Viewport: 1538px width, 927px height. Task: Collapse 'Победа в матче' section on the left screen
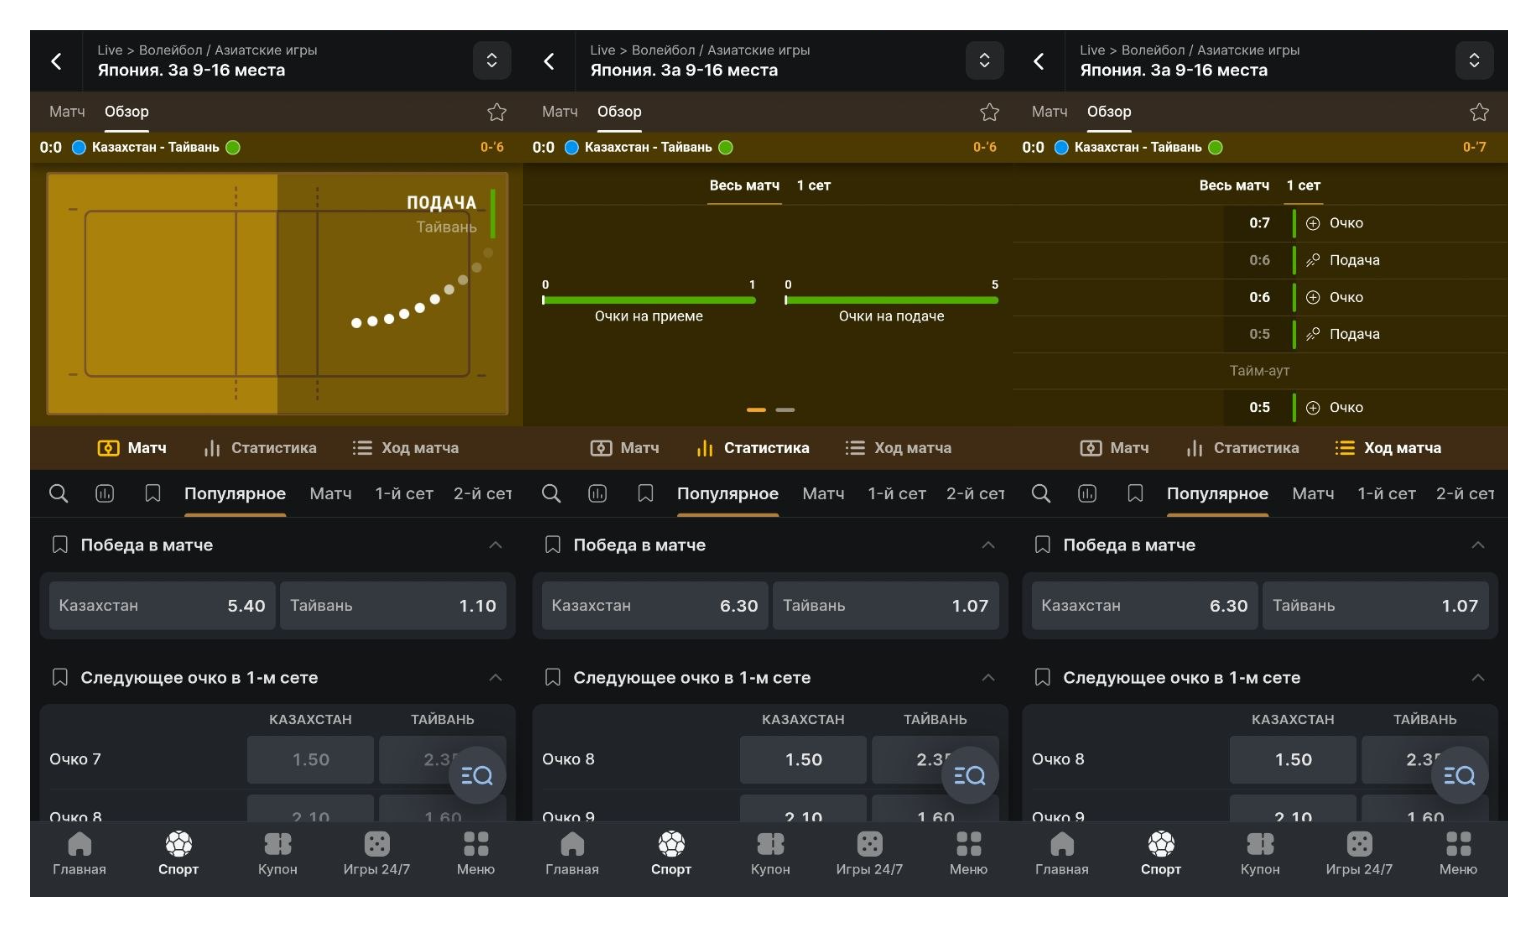coord(496,545)
